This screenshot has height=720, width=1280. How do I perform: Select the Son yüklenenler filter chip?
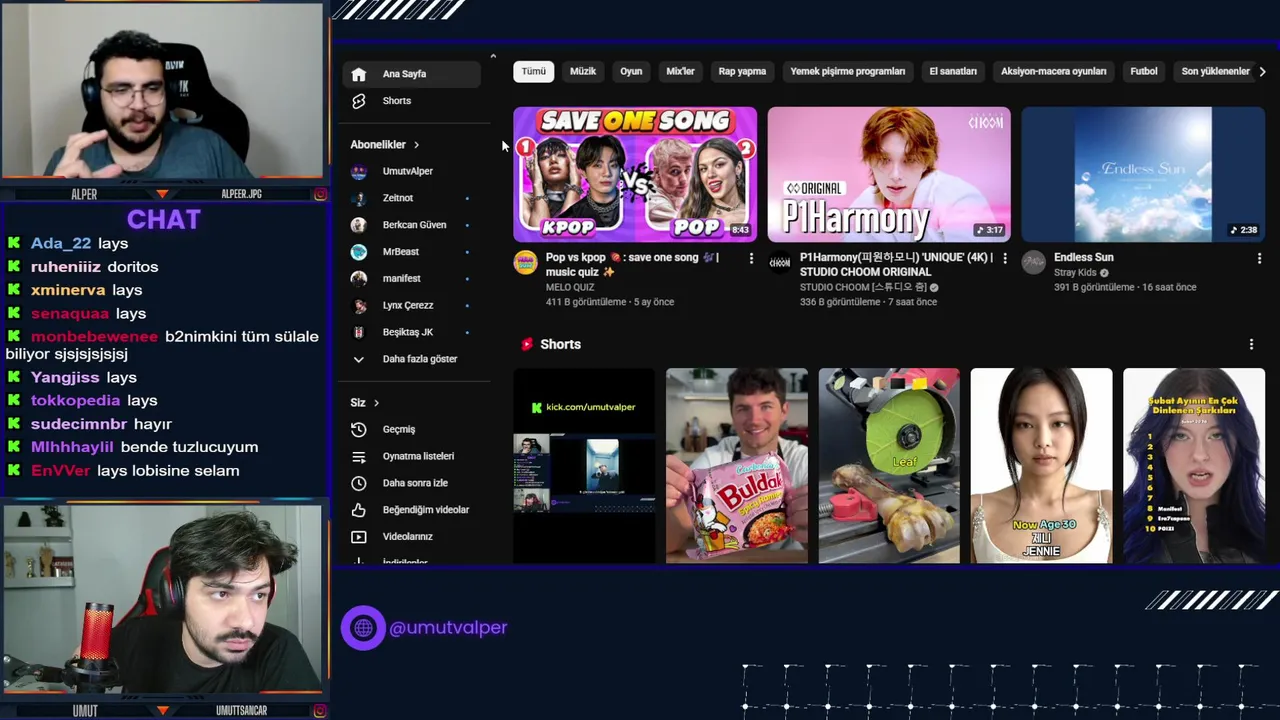(1215, 71)
